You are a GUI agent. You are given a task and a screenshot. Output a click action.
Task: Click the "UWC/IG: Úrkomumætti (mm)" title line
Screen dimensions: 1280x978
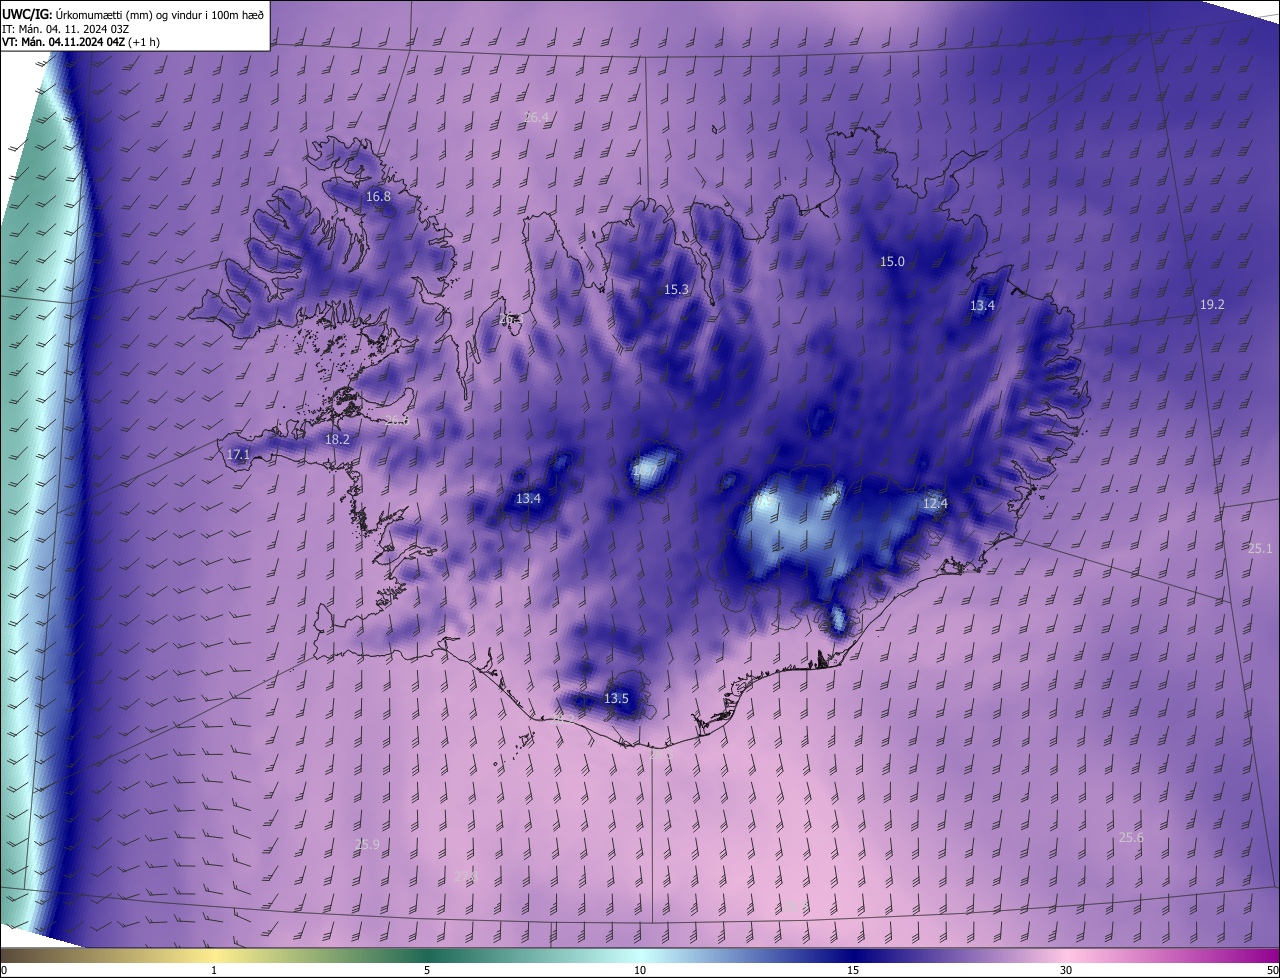pyautogui.click(x=134, y=14)
